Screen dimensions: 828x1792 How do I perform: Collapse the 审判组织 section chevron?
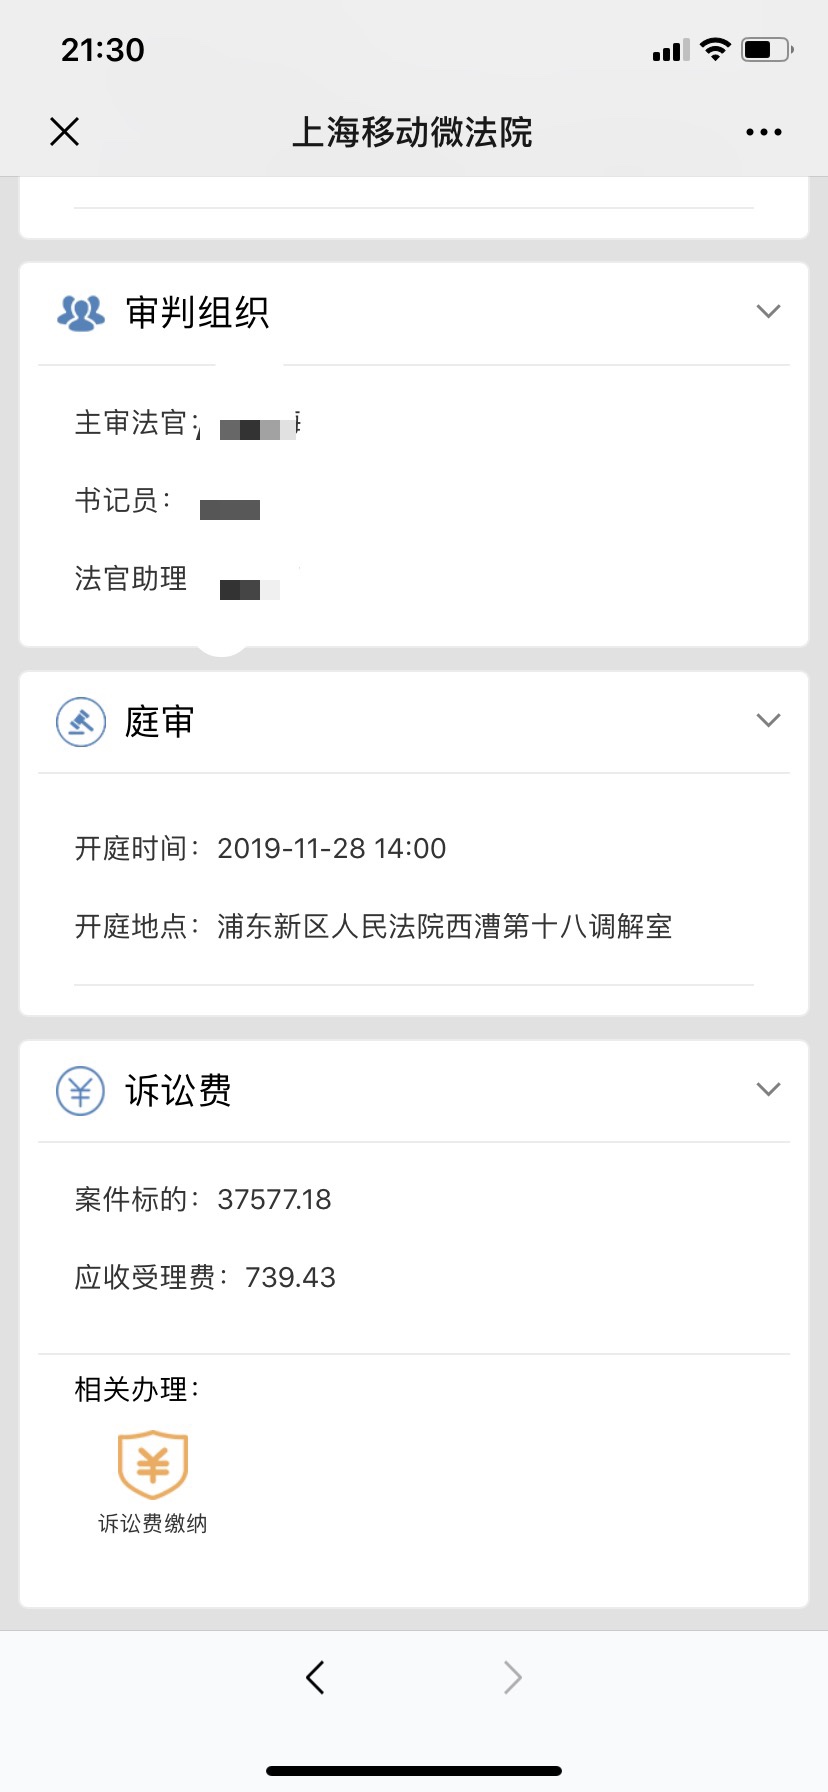point(768,311)
